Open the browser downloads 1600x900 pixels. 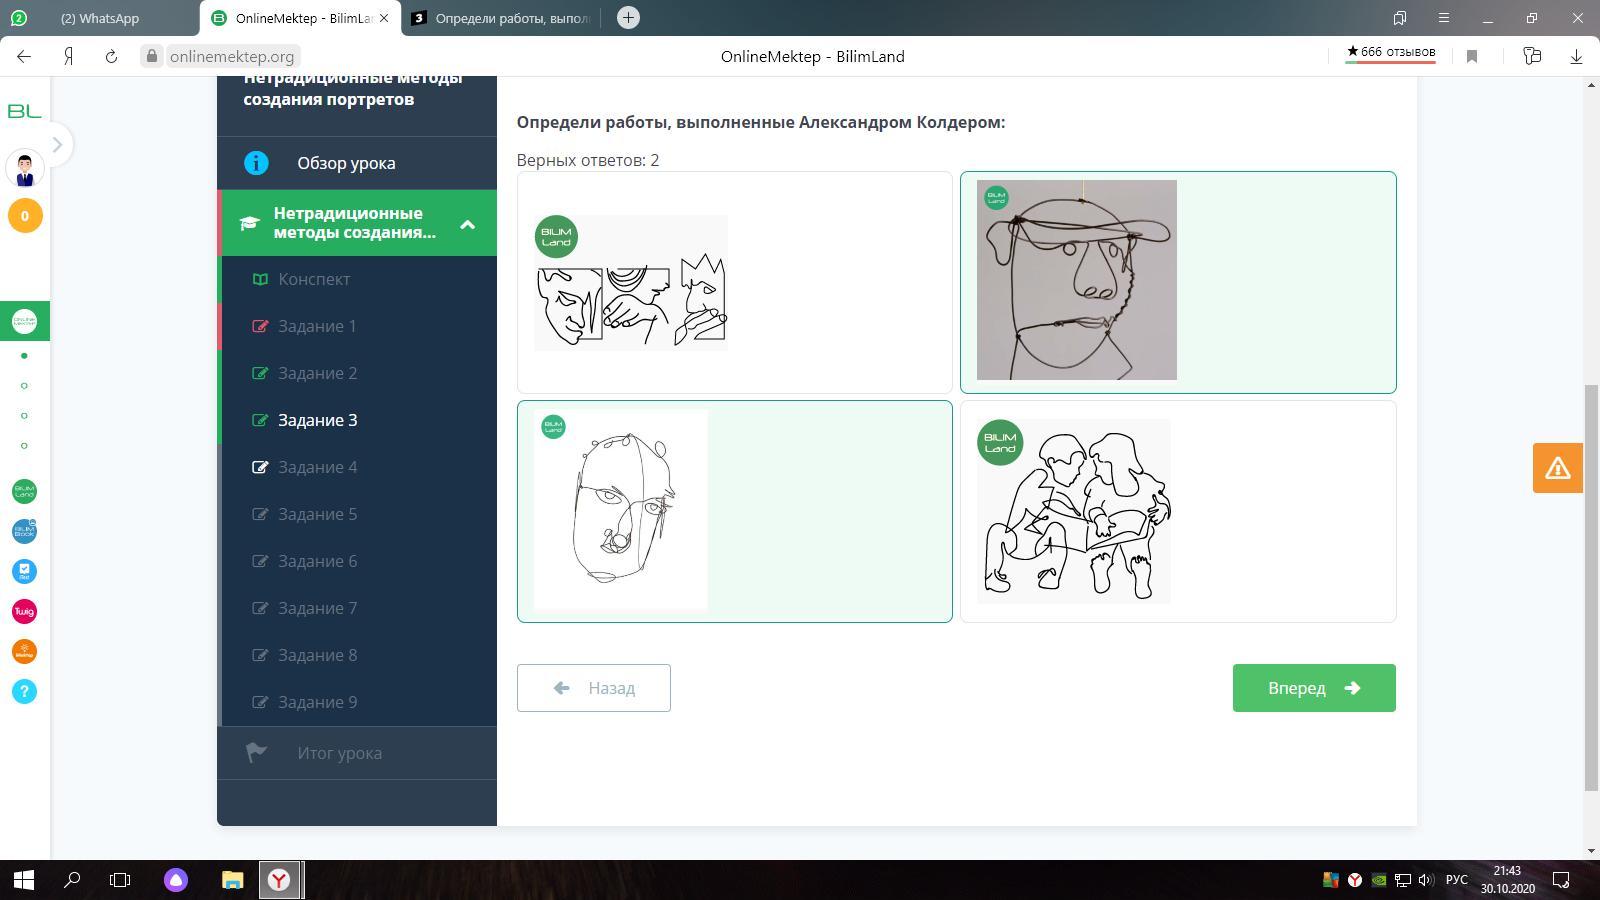(1576, 56)
